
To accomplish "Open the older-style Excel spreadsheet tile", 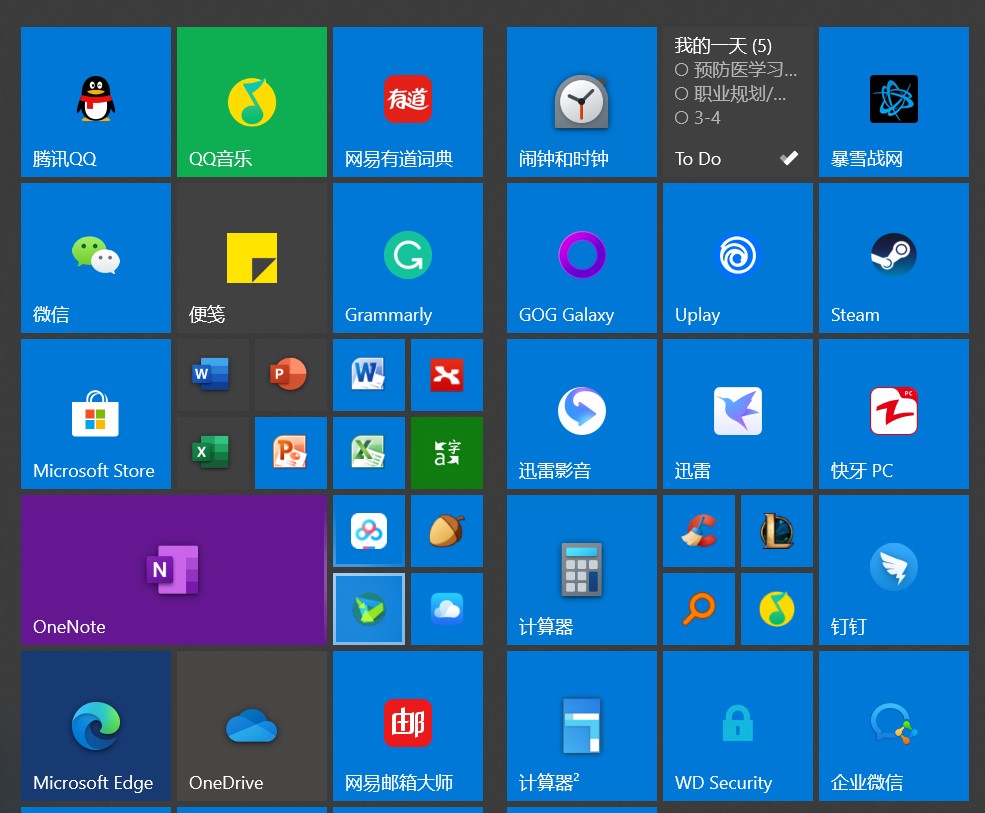I will [369, 453].
